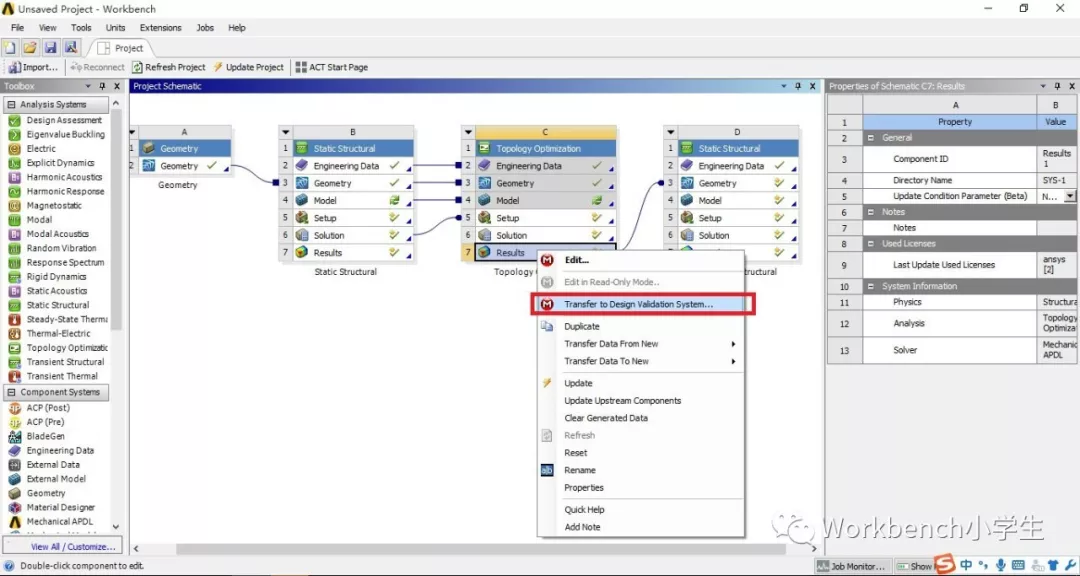
Task: Select the Steady-State Thermal icon
Action: (x=14, y=319)
